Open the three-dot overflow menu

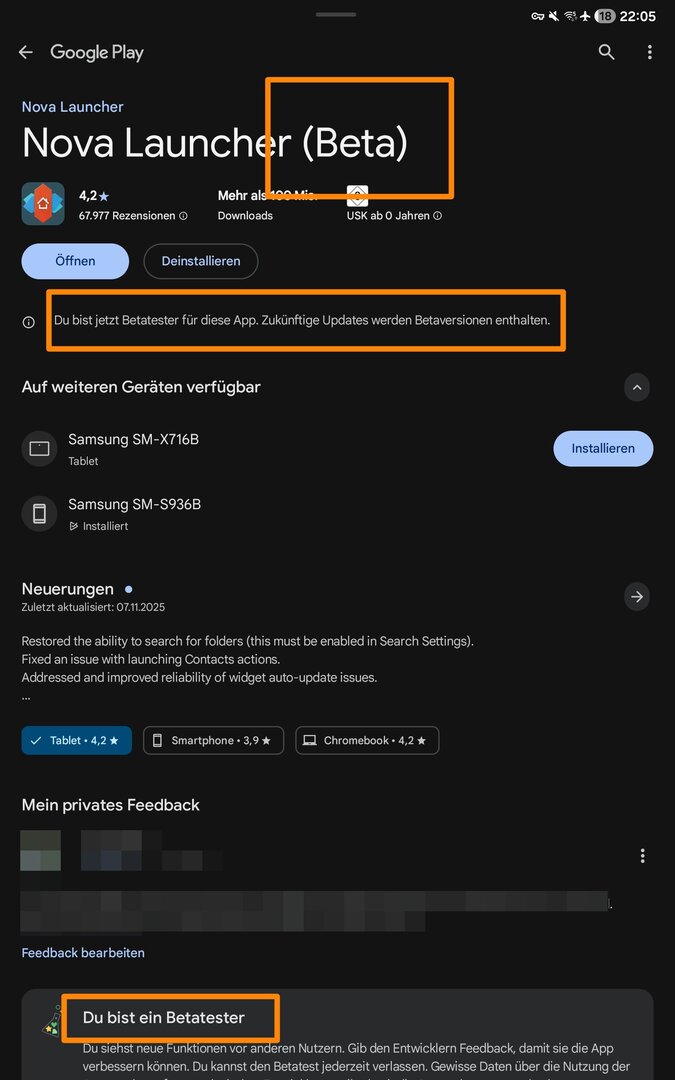tap(650, 52)
